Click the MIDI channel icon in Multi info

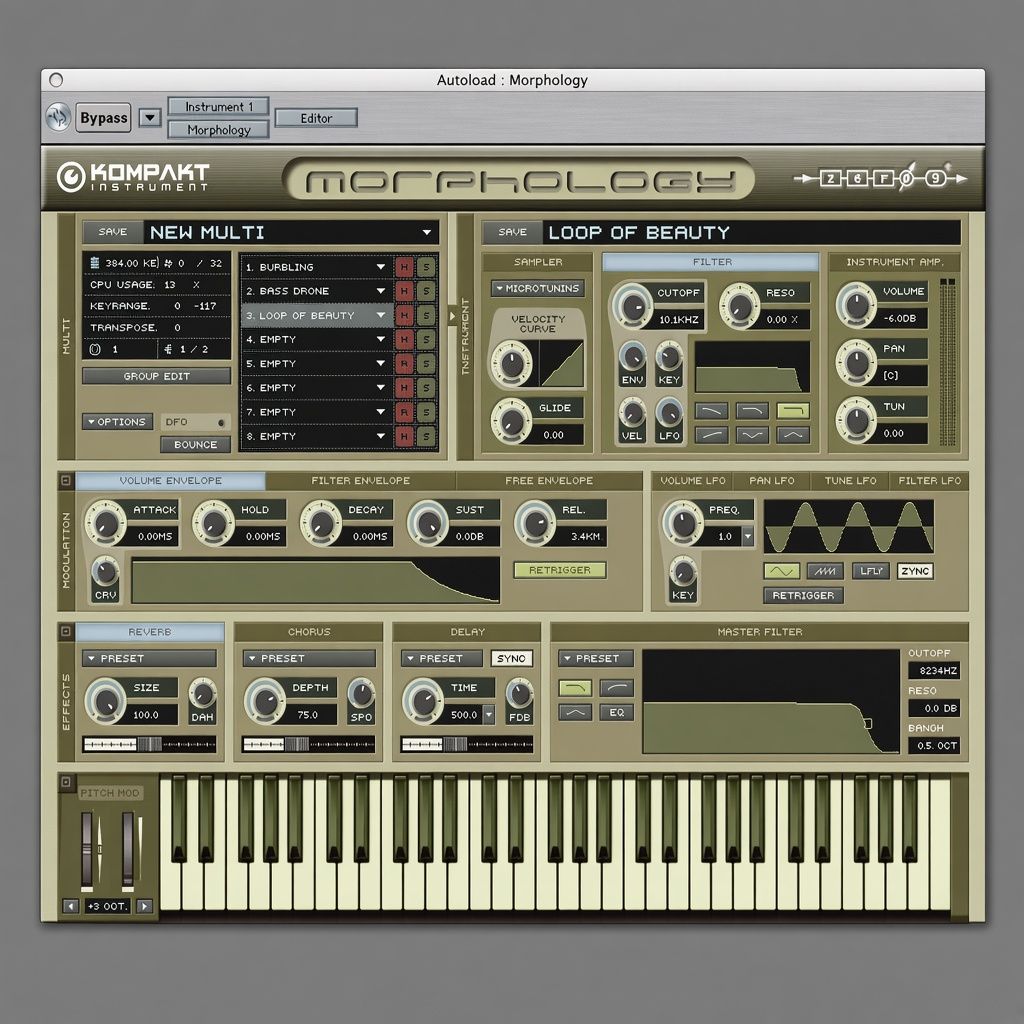click(95, 349)
